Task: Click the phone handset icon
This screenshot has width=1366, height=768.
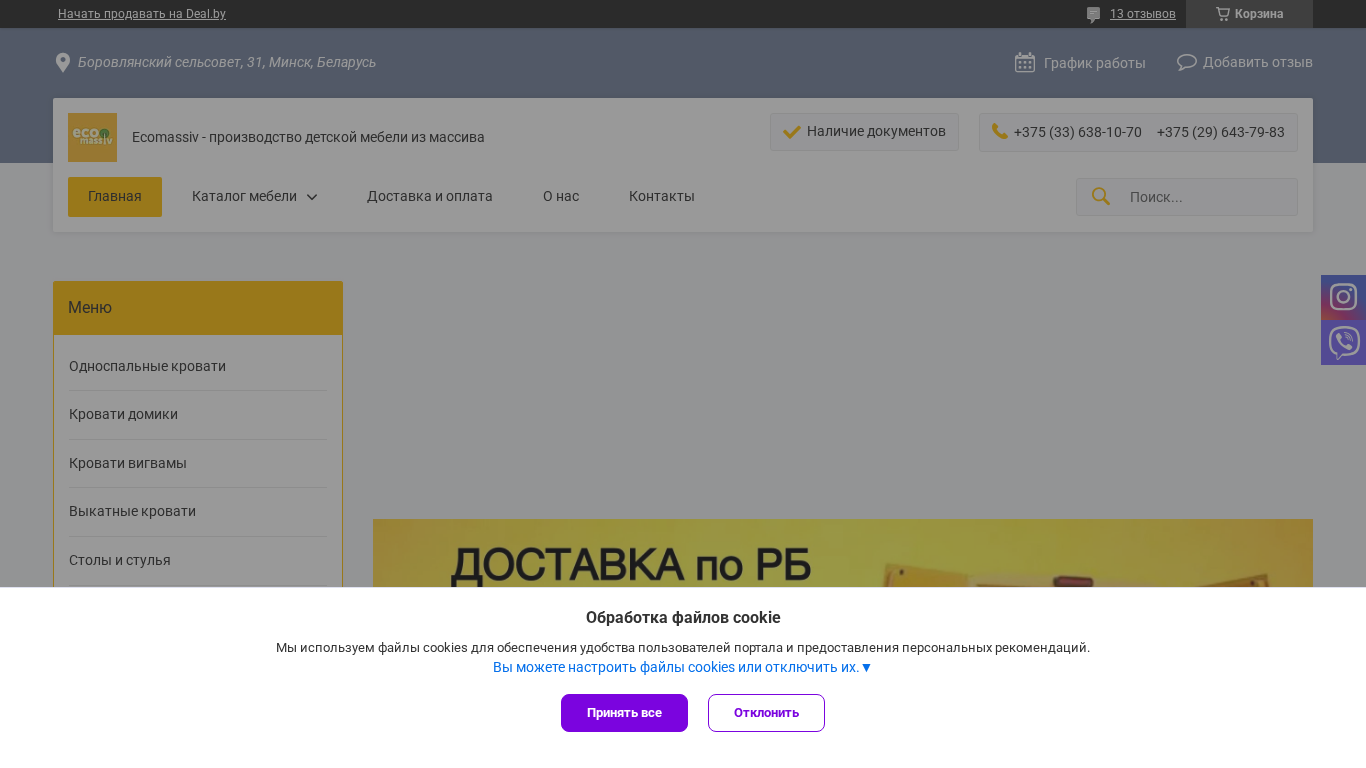Action: click(999, 131)
